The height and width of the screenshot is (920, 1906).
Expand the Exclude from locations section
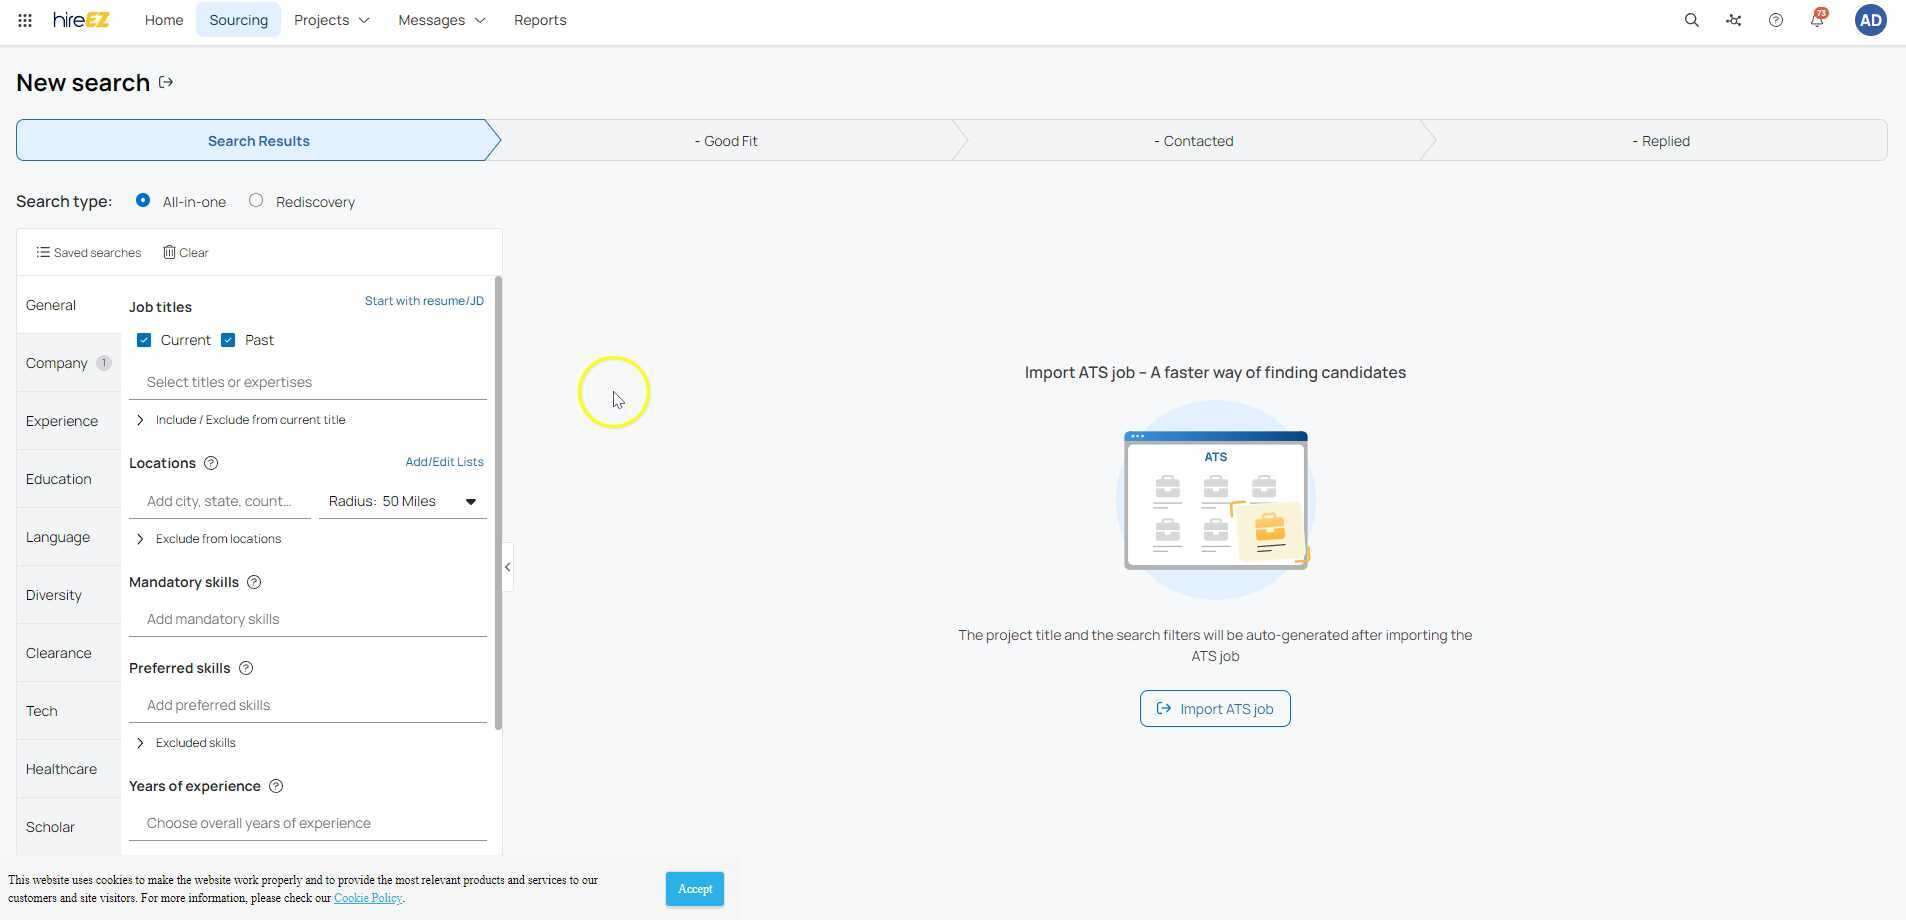pyautogui.click(x=140, y=538)
